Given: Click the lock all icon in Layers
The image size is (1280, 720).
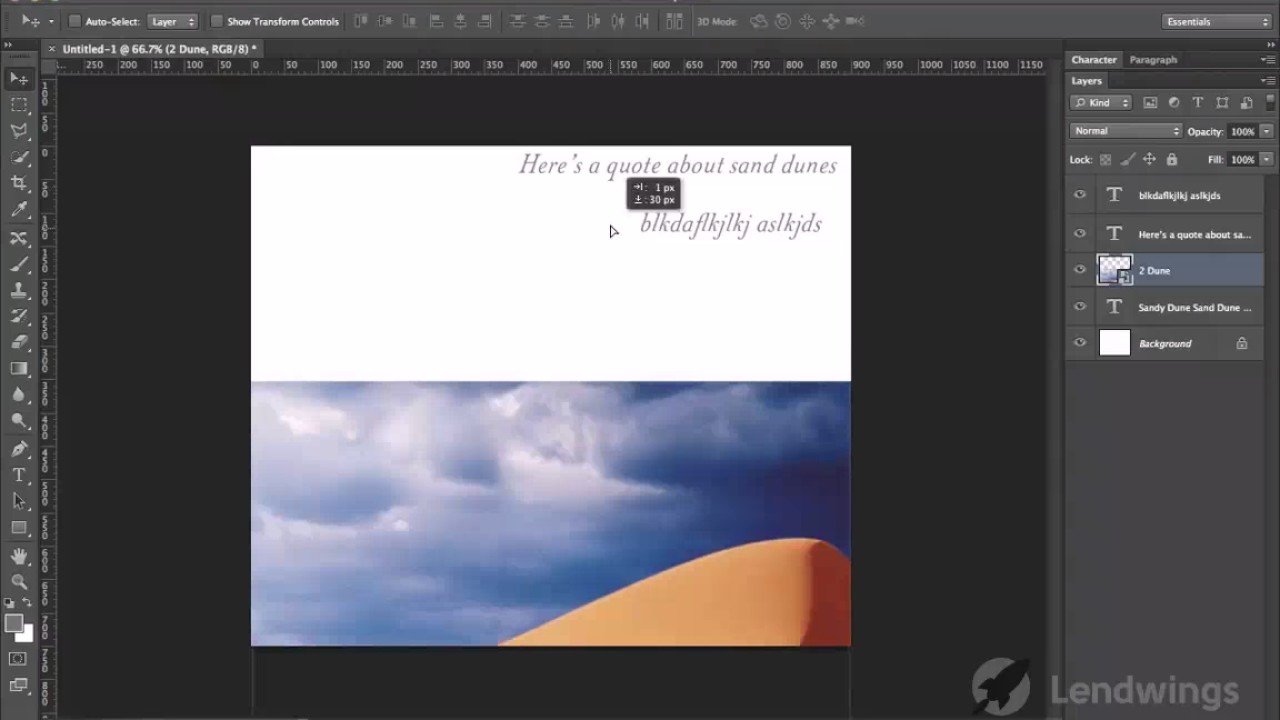Looking at the screenshot, I should click(1172, 159).
